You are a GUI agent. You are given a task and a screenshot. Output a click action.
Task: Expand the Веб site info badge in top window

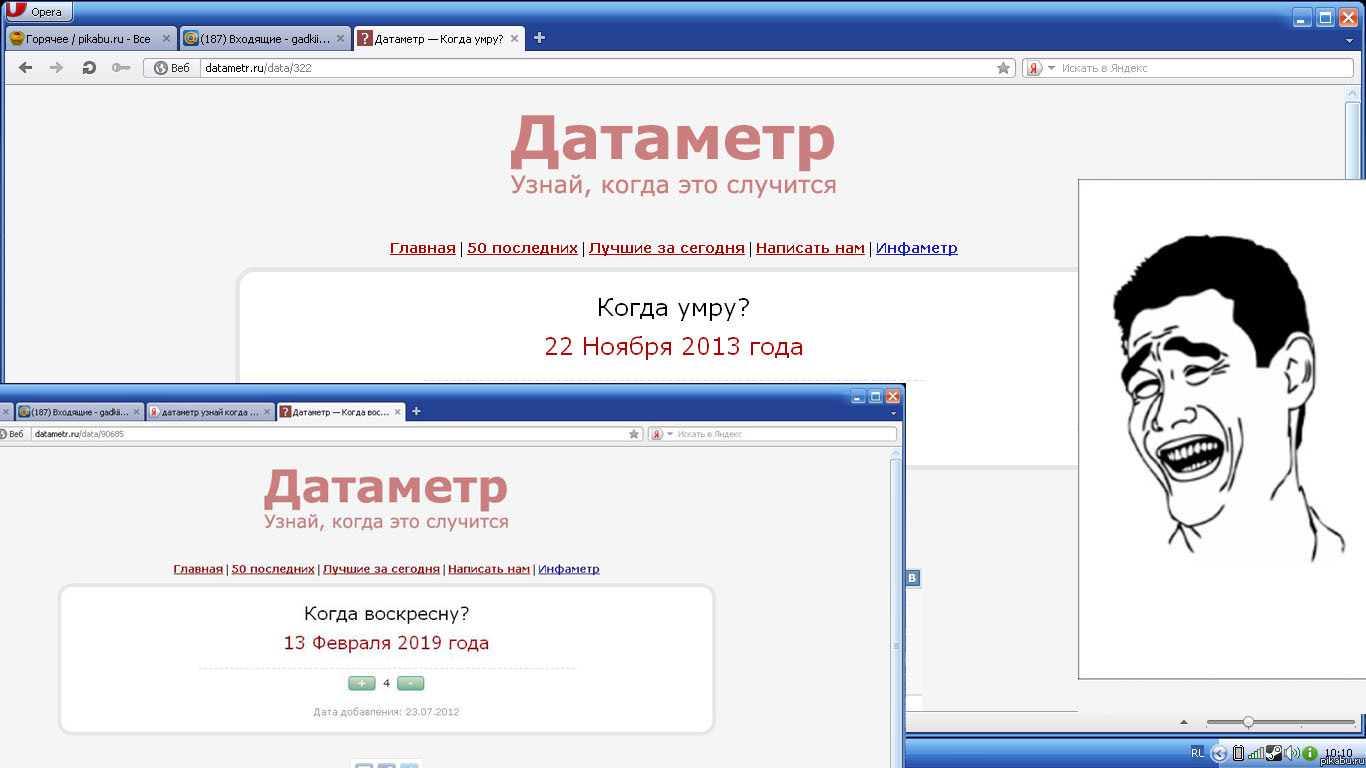click(171, 68)
